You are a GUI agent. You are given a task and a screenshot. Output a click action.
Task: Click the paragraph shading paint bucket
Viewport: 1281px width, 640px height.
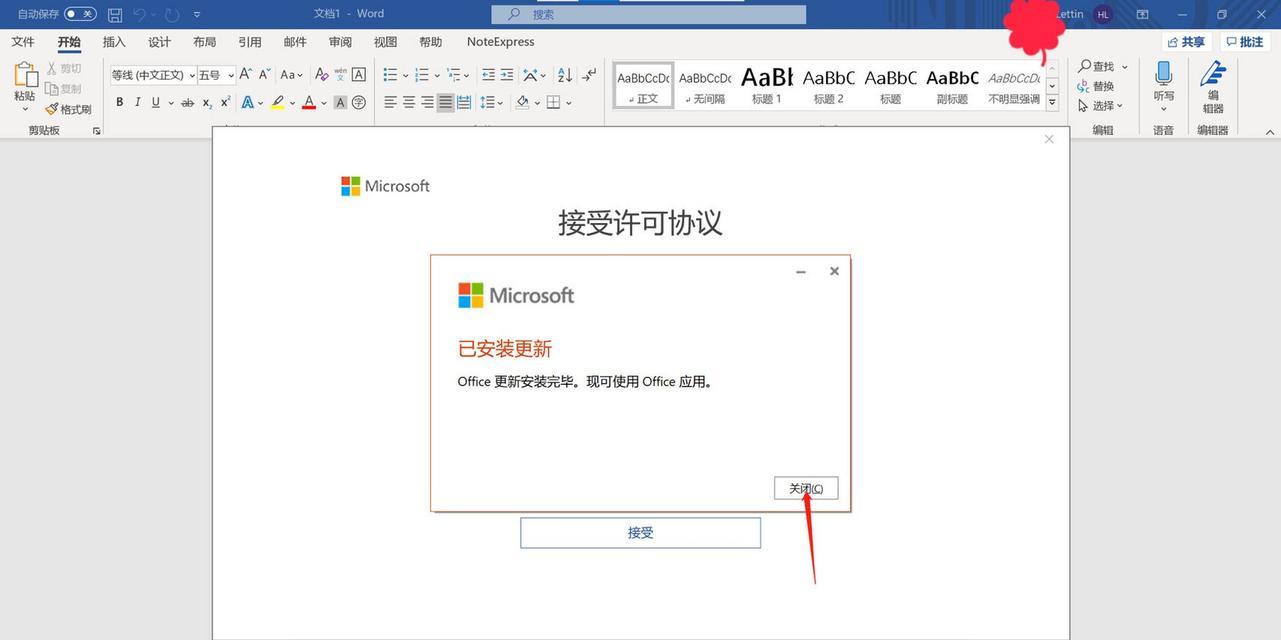pyautogui.click(x=522, y=102)
